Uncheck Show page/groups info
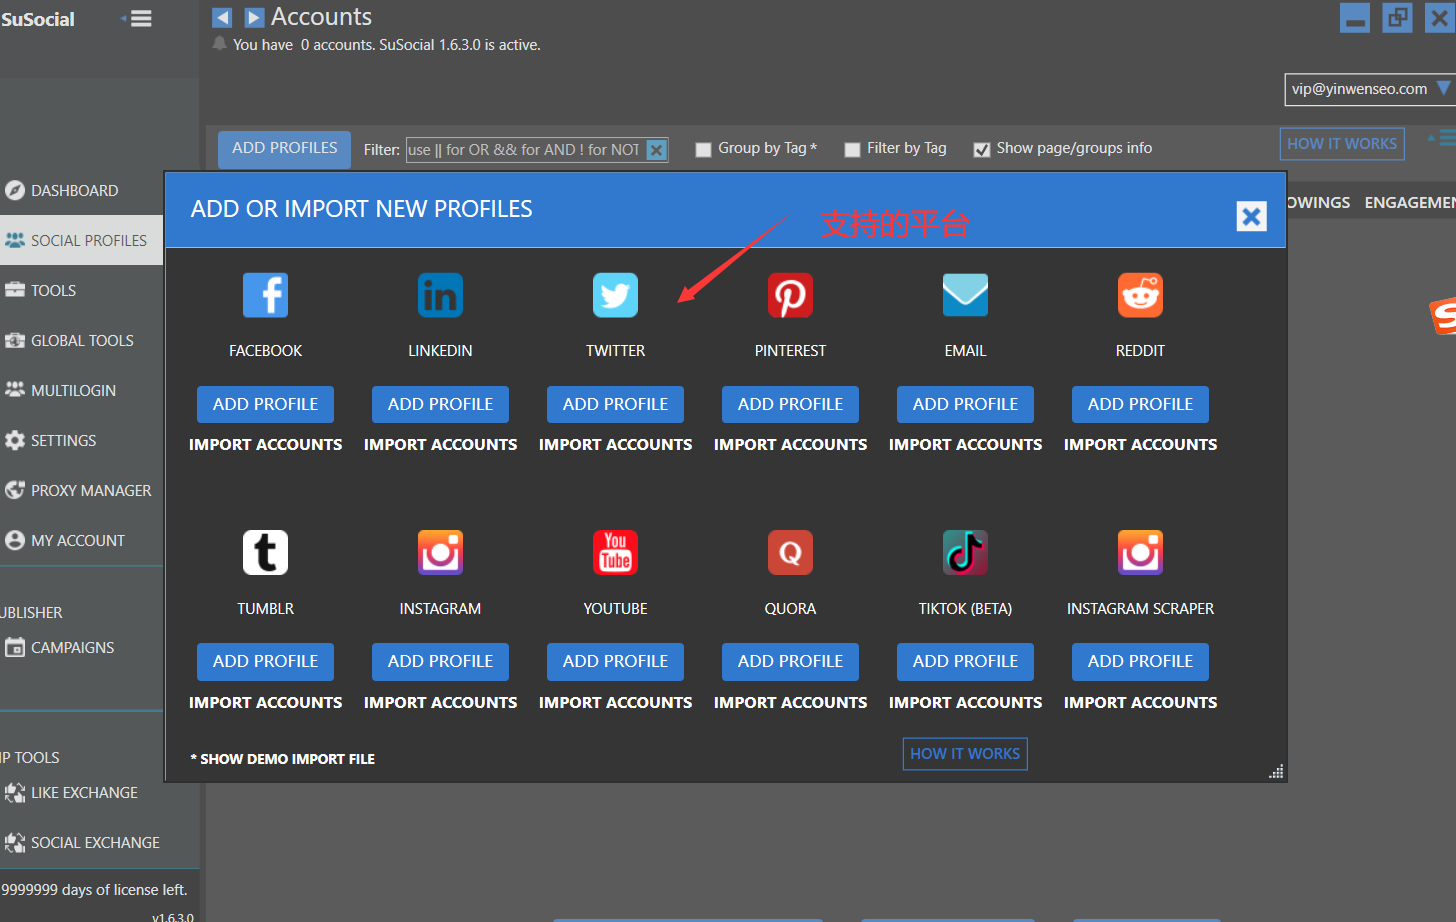This screenshot has width=1456, height=922. pos(982,149)
